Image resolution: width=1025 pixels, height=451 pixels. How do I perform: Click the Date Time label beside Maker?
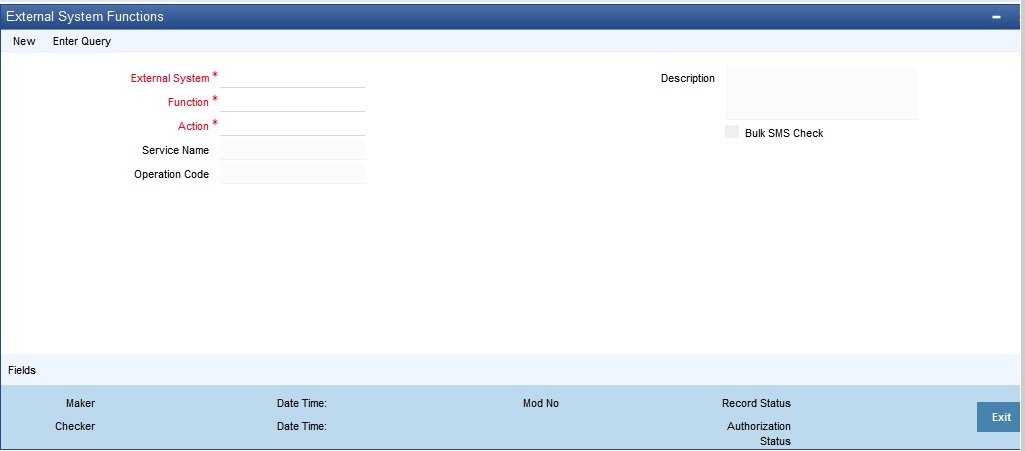(301, 403)
